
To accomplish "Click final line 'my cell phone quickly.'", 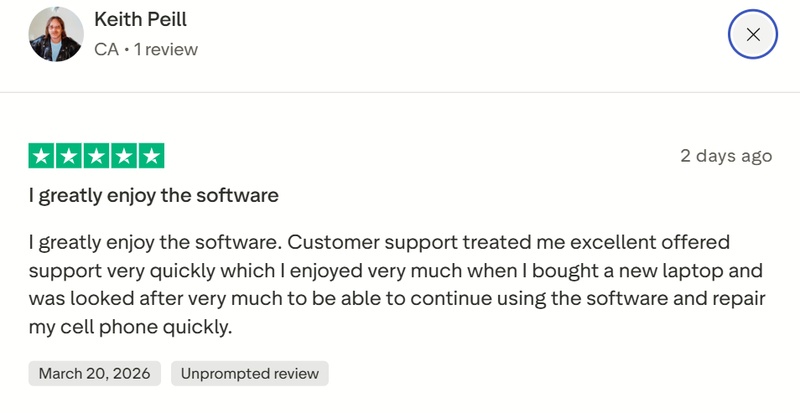I will pyautogui.click(x=130, y=327).
